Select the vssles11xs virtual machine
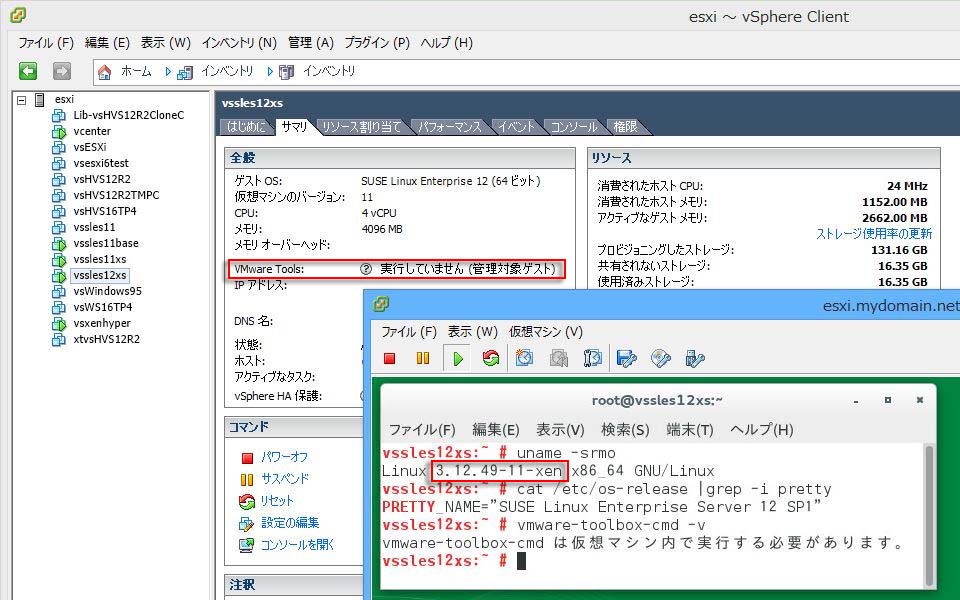The height and width of the screenshot is (600, 960). 100,259
